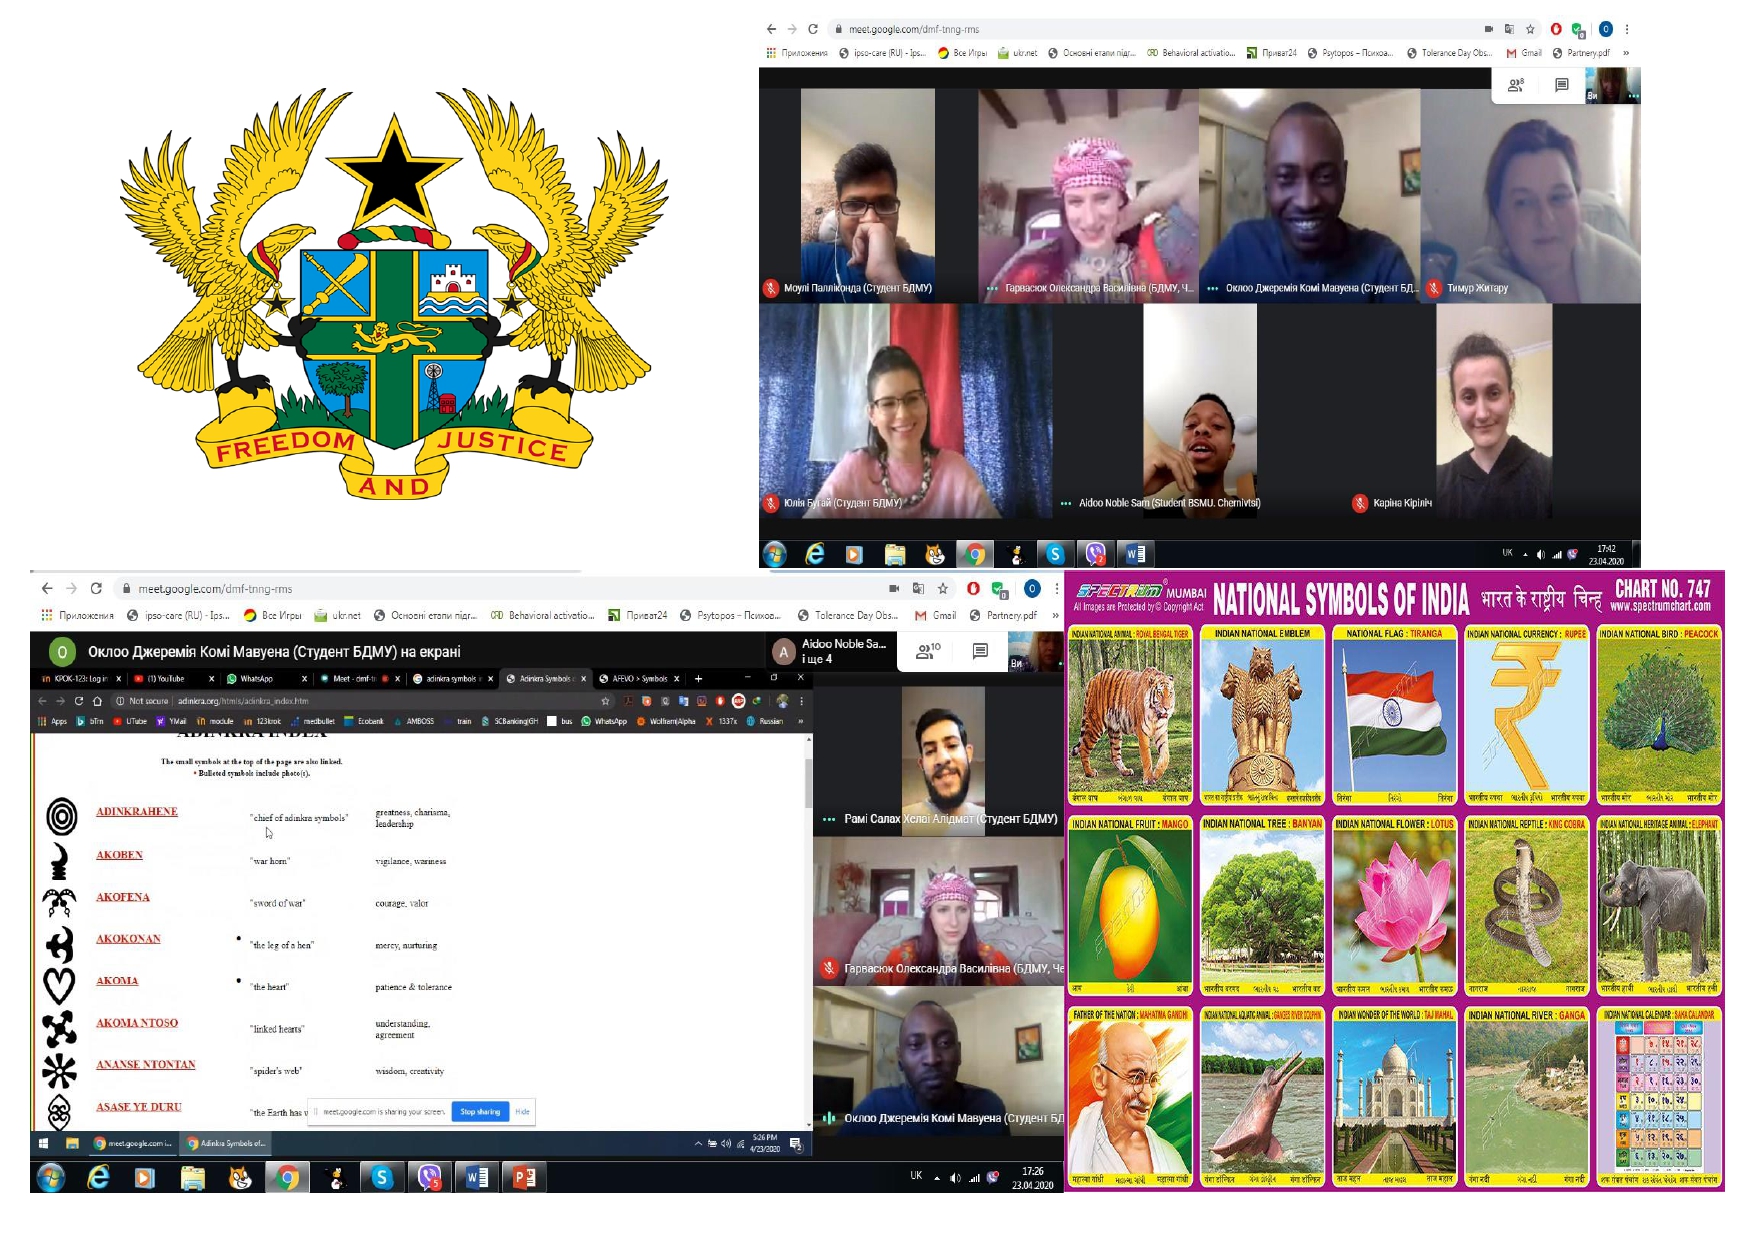Expand Aidoo Noble Sa... and 4 more participants tile
This screenshot has height=1241, width=1754.
(x=832, y=651)
